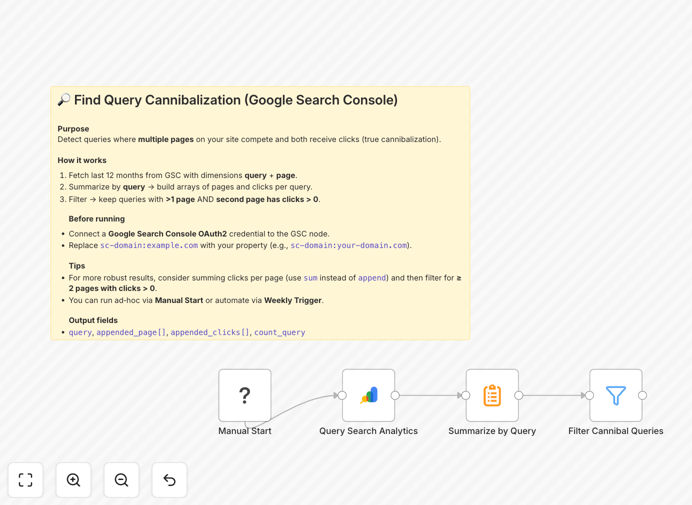Viewport: 692px width, 505px height.
Task: Select the Manual Start trigger node
Action: pos(245,395)
